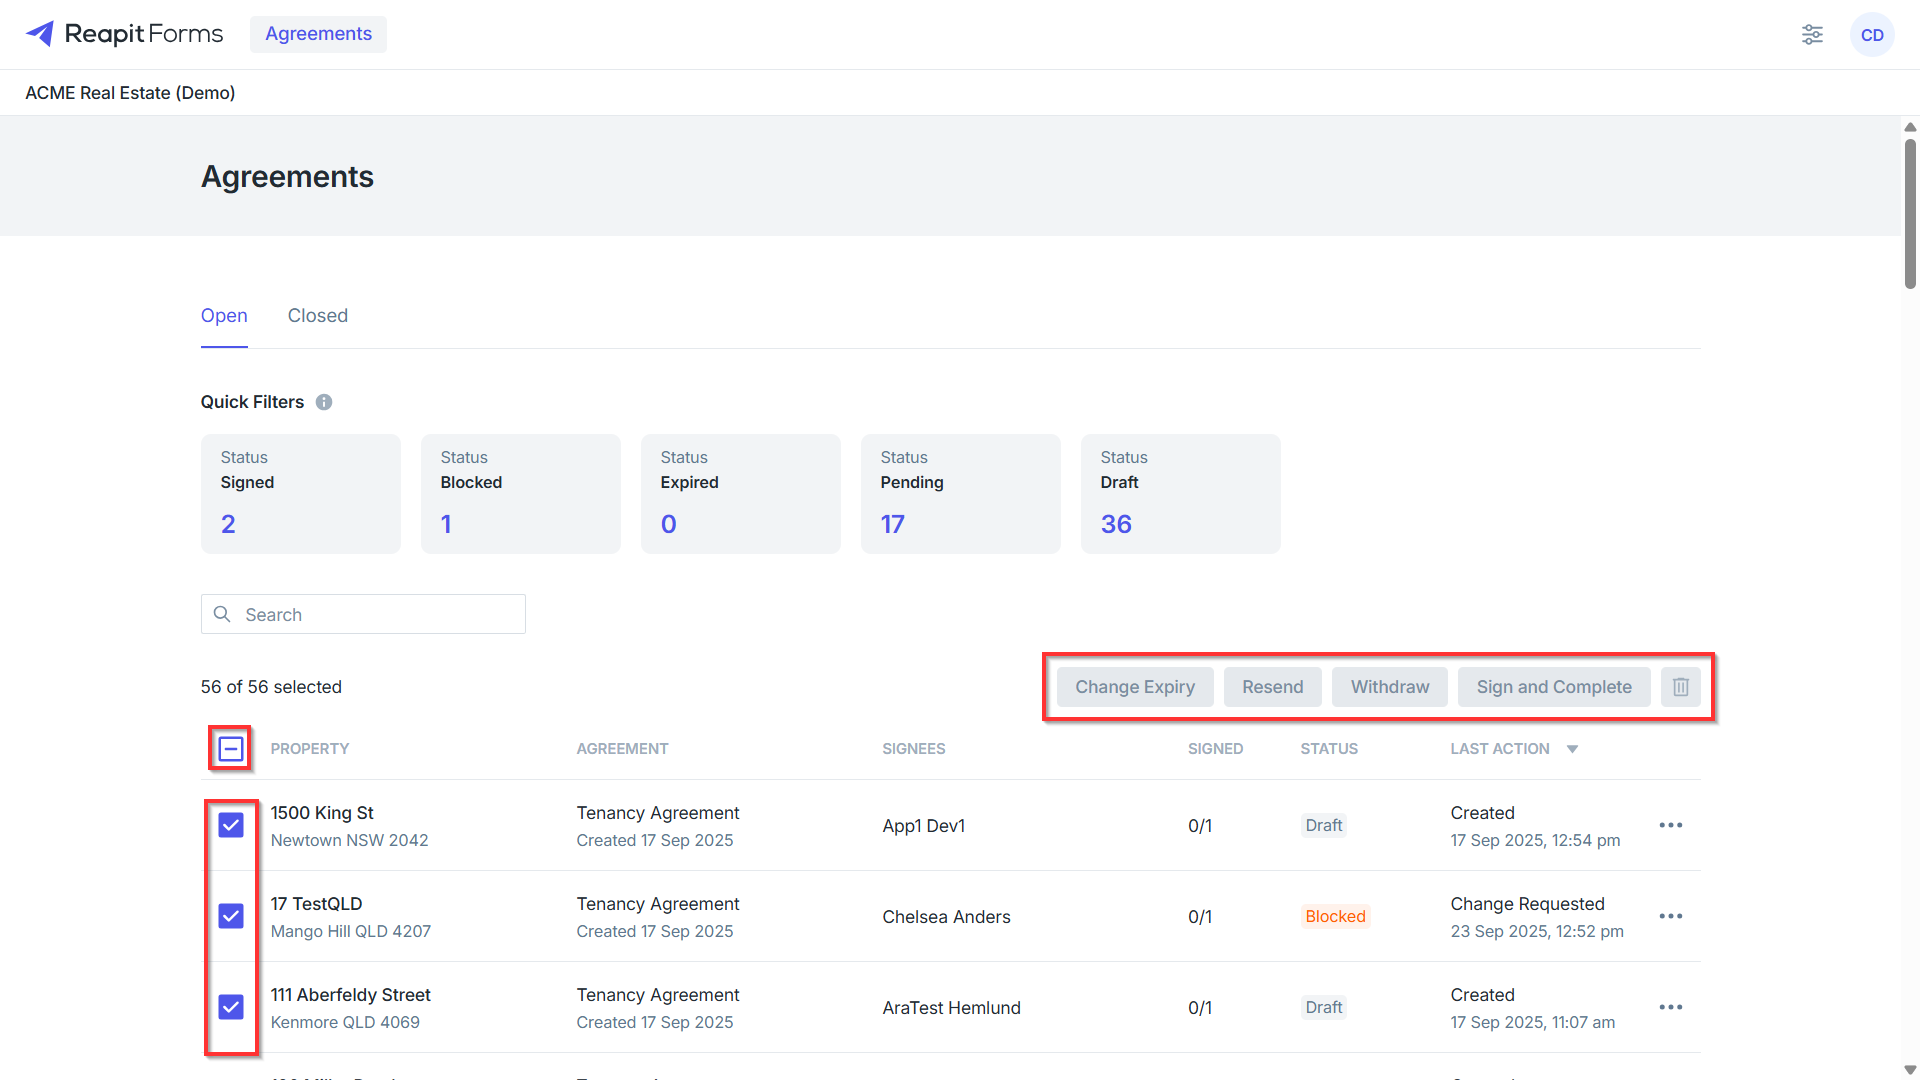Click the Quick Filters info icon

(x=324, y=402)
